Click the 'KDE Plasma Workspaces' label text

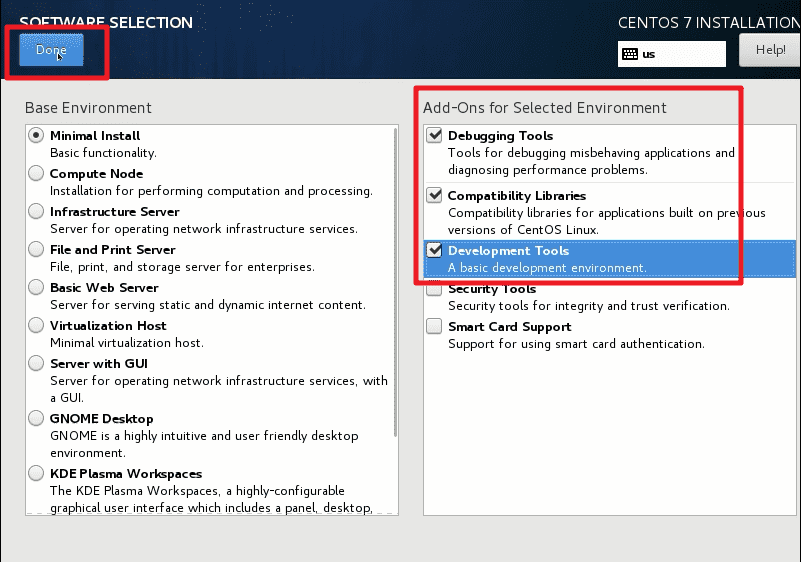[126, 474]
